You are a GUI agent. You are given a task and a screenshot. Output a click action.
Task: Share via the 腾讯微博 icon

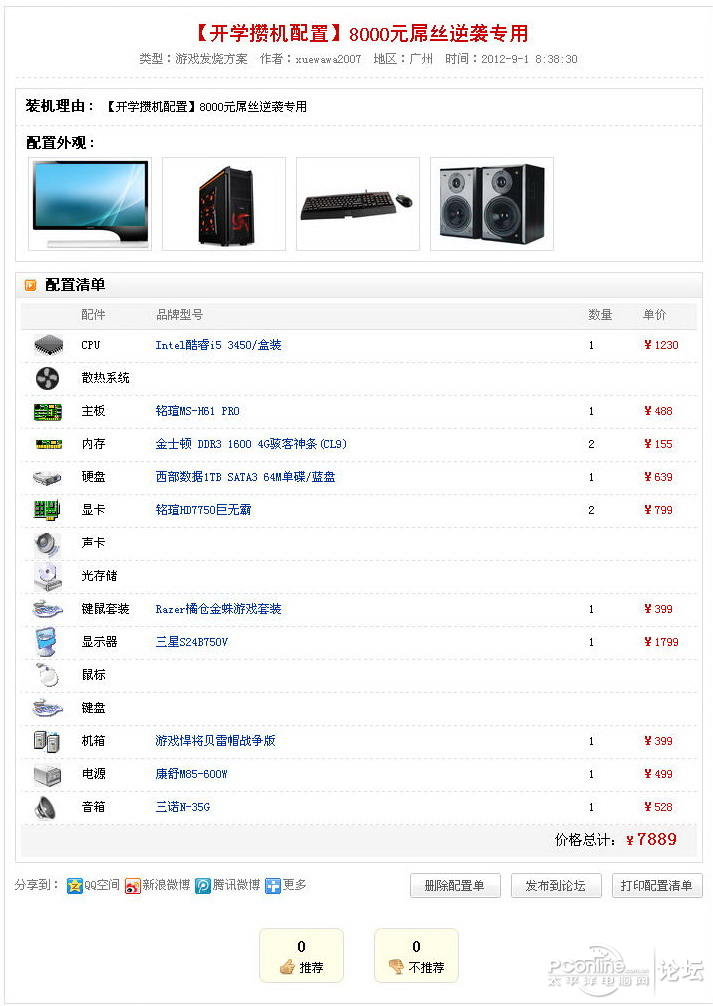[203, 885]
